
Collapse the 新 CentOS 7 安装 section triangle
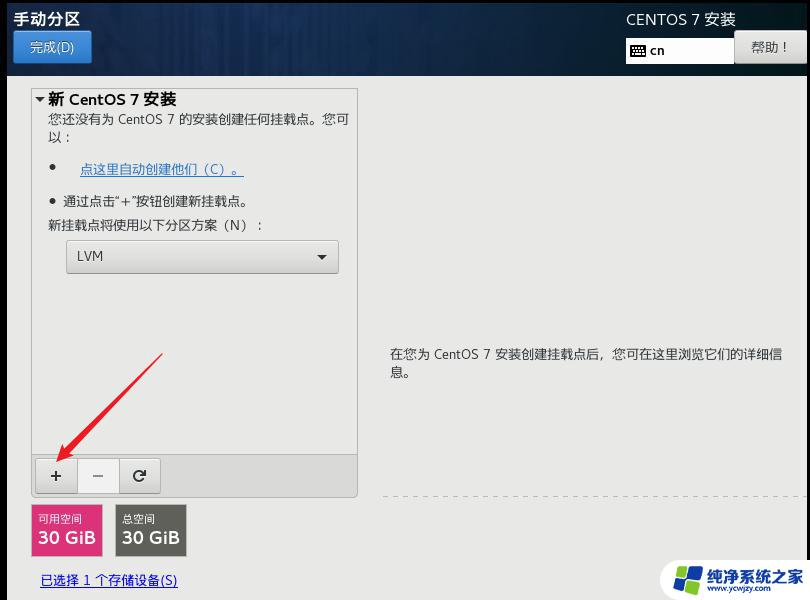coord(40,100)
